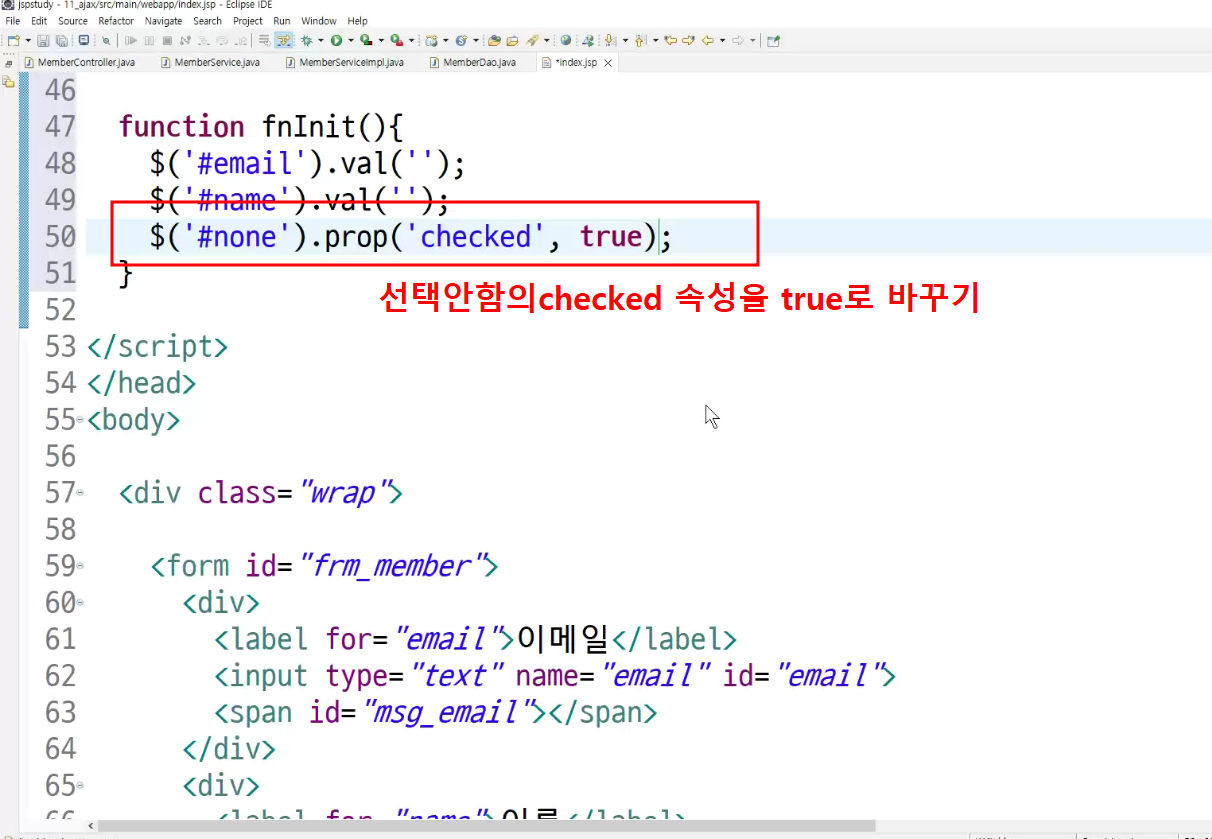Open the Run Last Tool dropdown arrow
Screen dimensions: 1212x839
tap(411, 40)
